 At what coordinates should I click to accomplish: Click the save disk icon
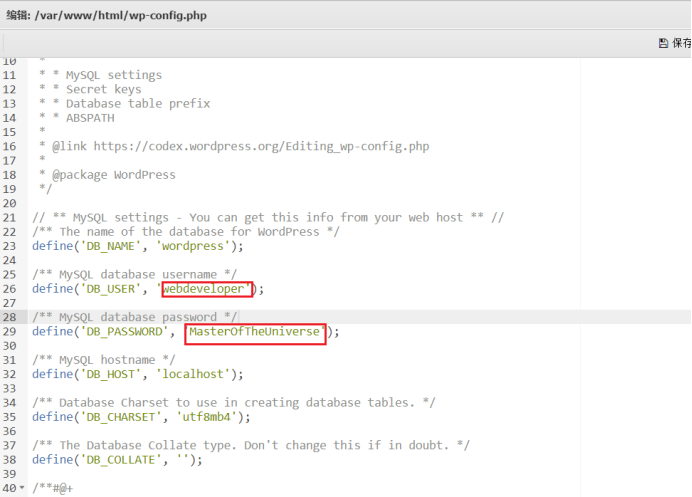click(x=663, y=43)
